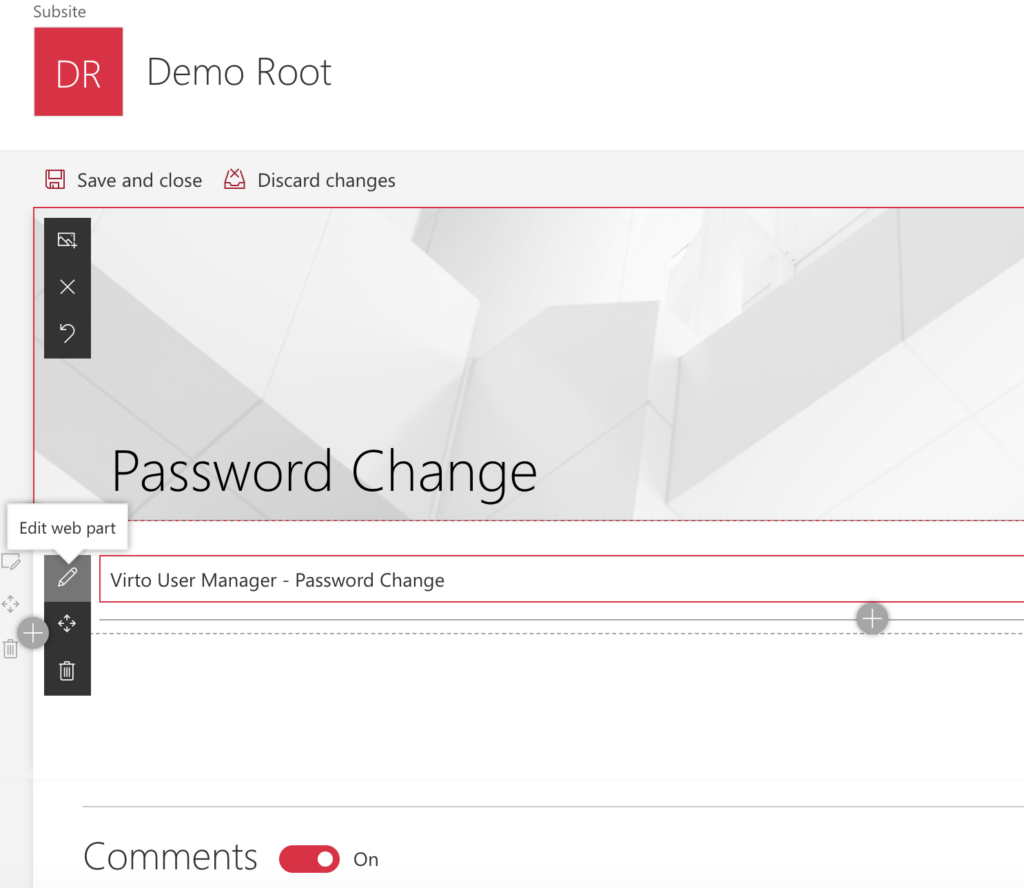The width and height of the screenshot is (1024, 888).
Task: Click the faint Edit section icon at left edge
Action: pyautogui.click(x=11, y=561)
